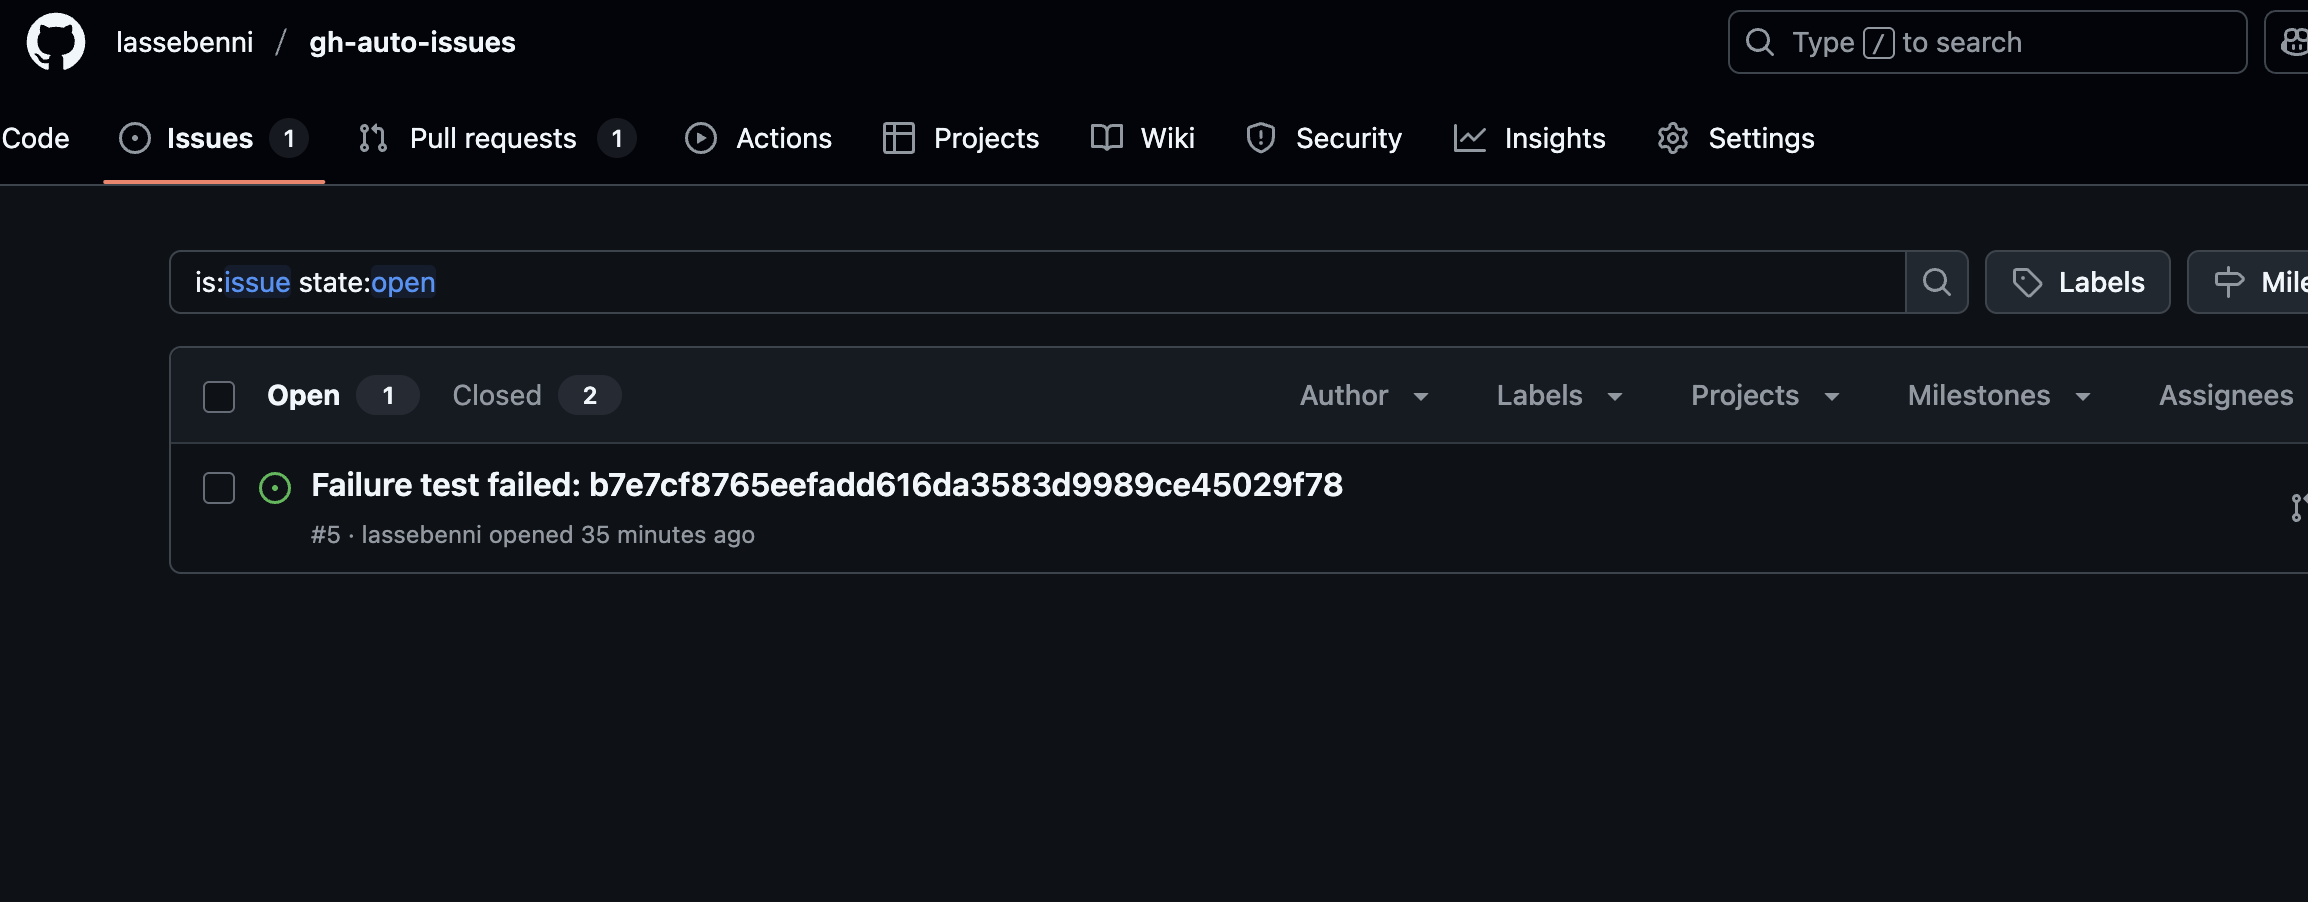2308x902 pixels.
Task: Click the open issue status icon
Action: point(275,489)
